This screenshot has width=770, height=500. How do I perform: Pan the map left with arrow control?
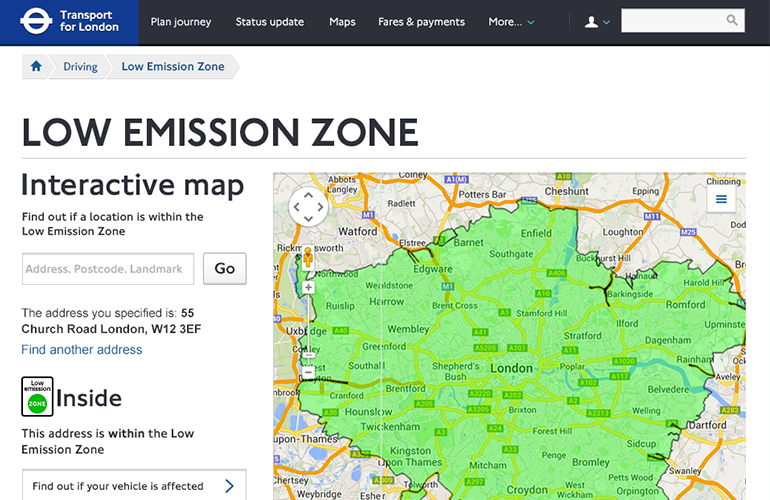pos(296,208)
